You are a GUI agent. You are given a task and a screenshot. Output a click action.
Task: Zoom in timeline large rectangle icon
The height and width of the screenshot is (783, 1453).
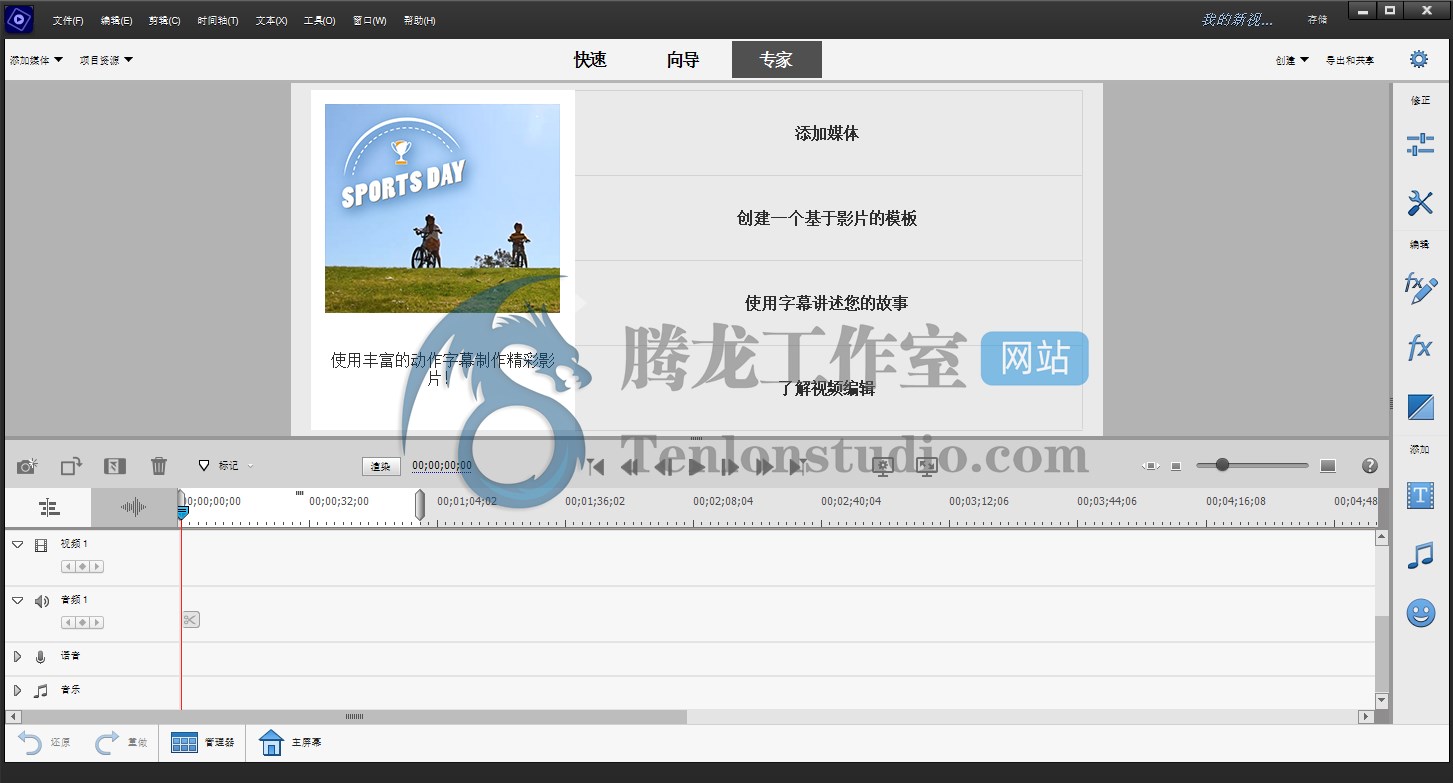(1328, 466)
